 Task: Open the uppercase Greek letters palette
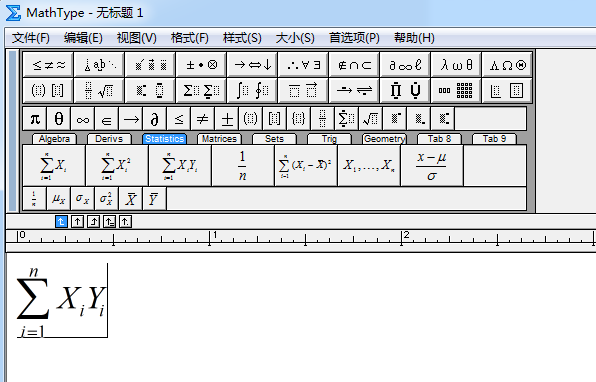coord(507,65)
